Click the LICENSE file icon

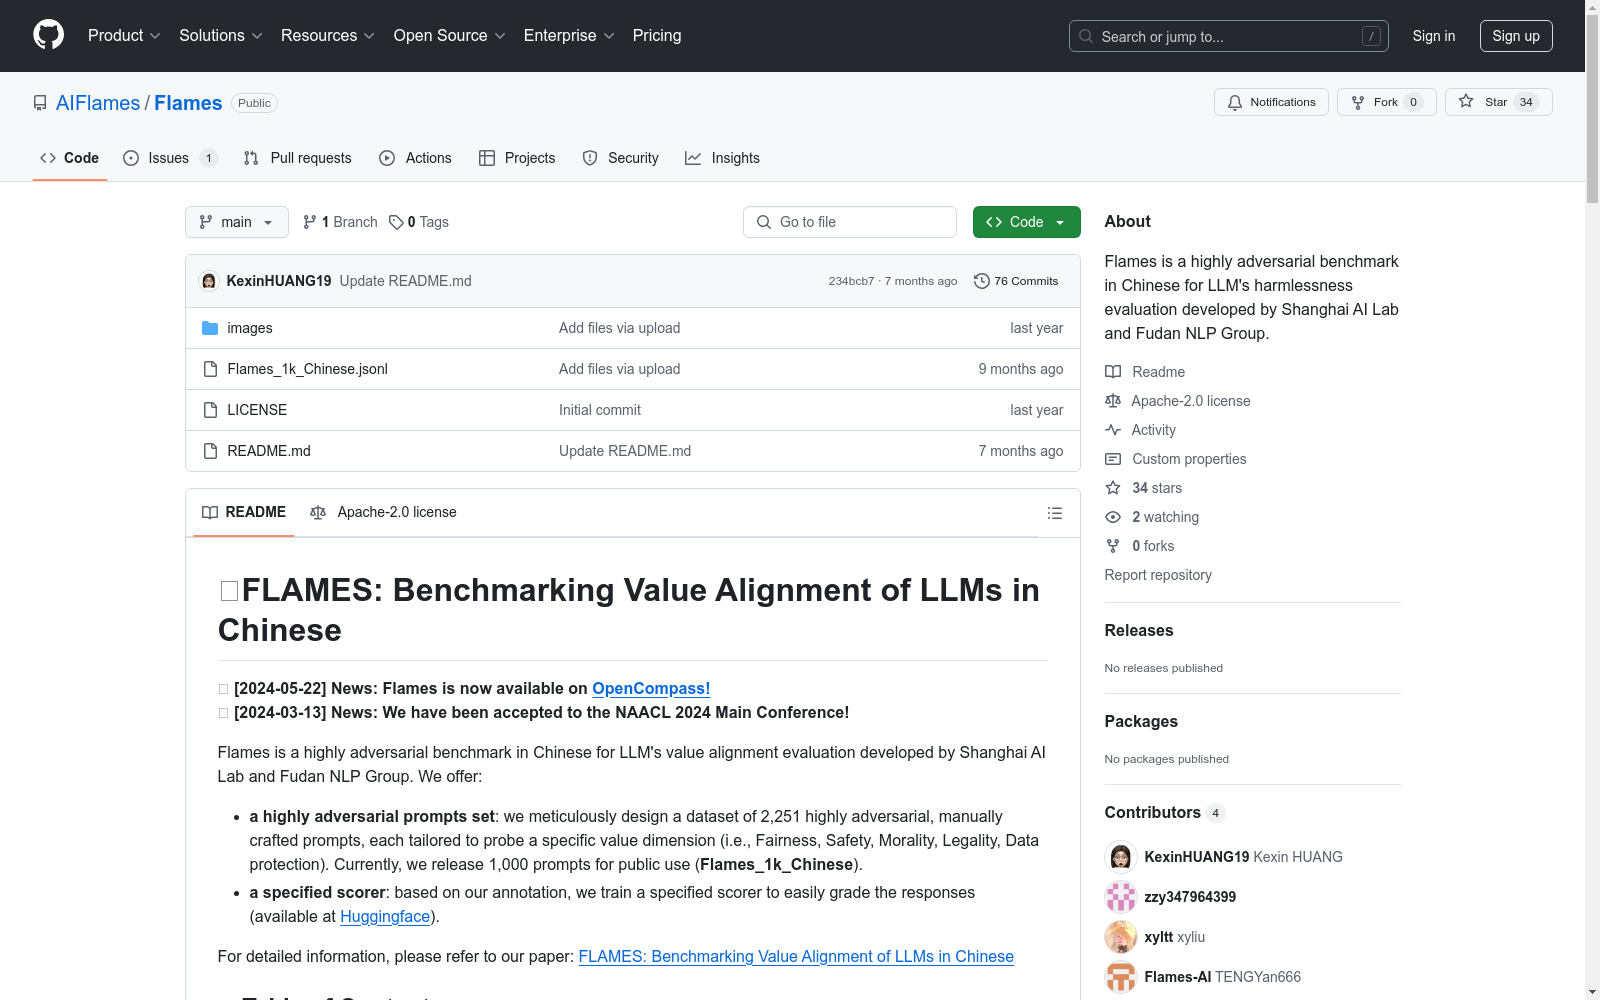tap(210, 410)
